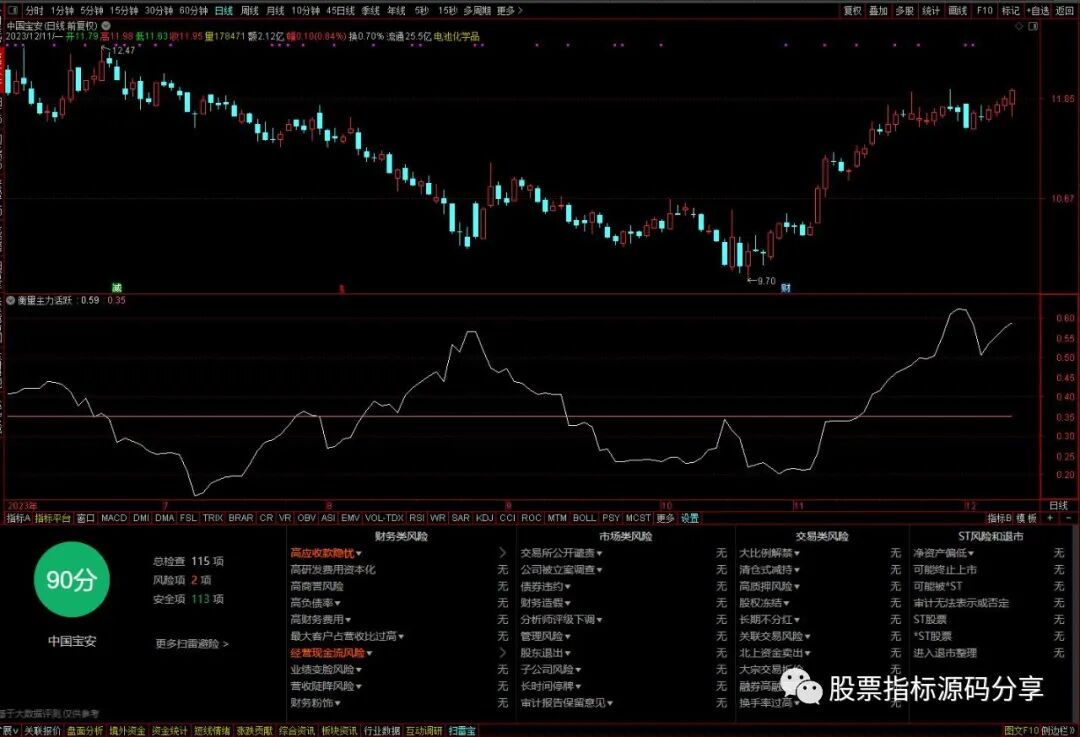Expand 净资产偏低 dropdown
The width and height of the screenshot is (1080, 737).
click(971, 554)
